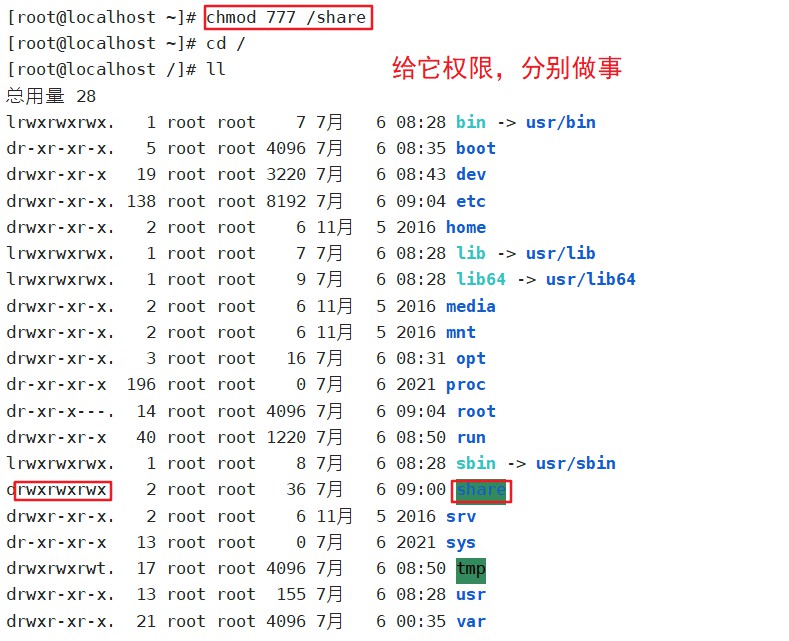The width and height of the screenshot is (789, 641).
Task: Click the link count '196' in proc row
Action: (141, 385)
